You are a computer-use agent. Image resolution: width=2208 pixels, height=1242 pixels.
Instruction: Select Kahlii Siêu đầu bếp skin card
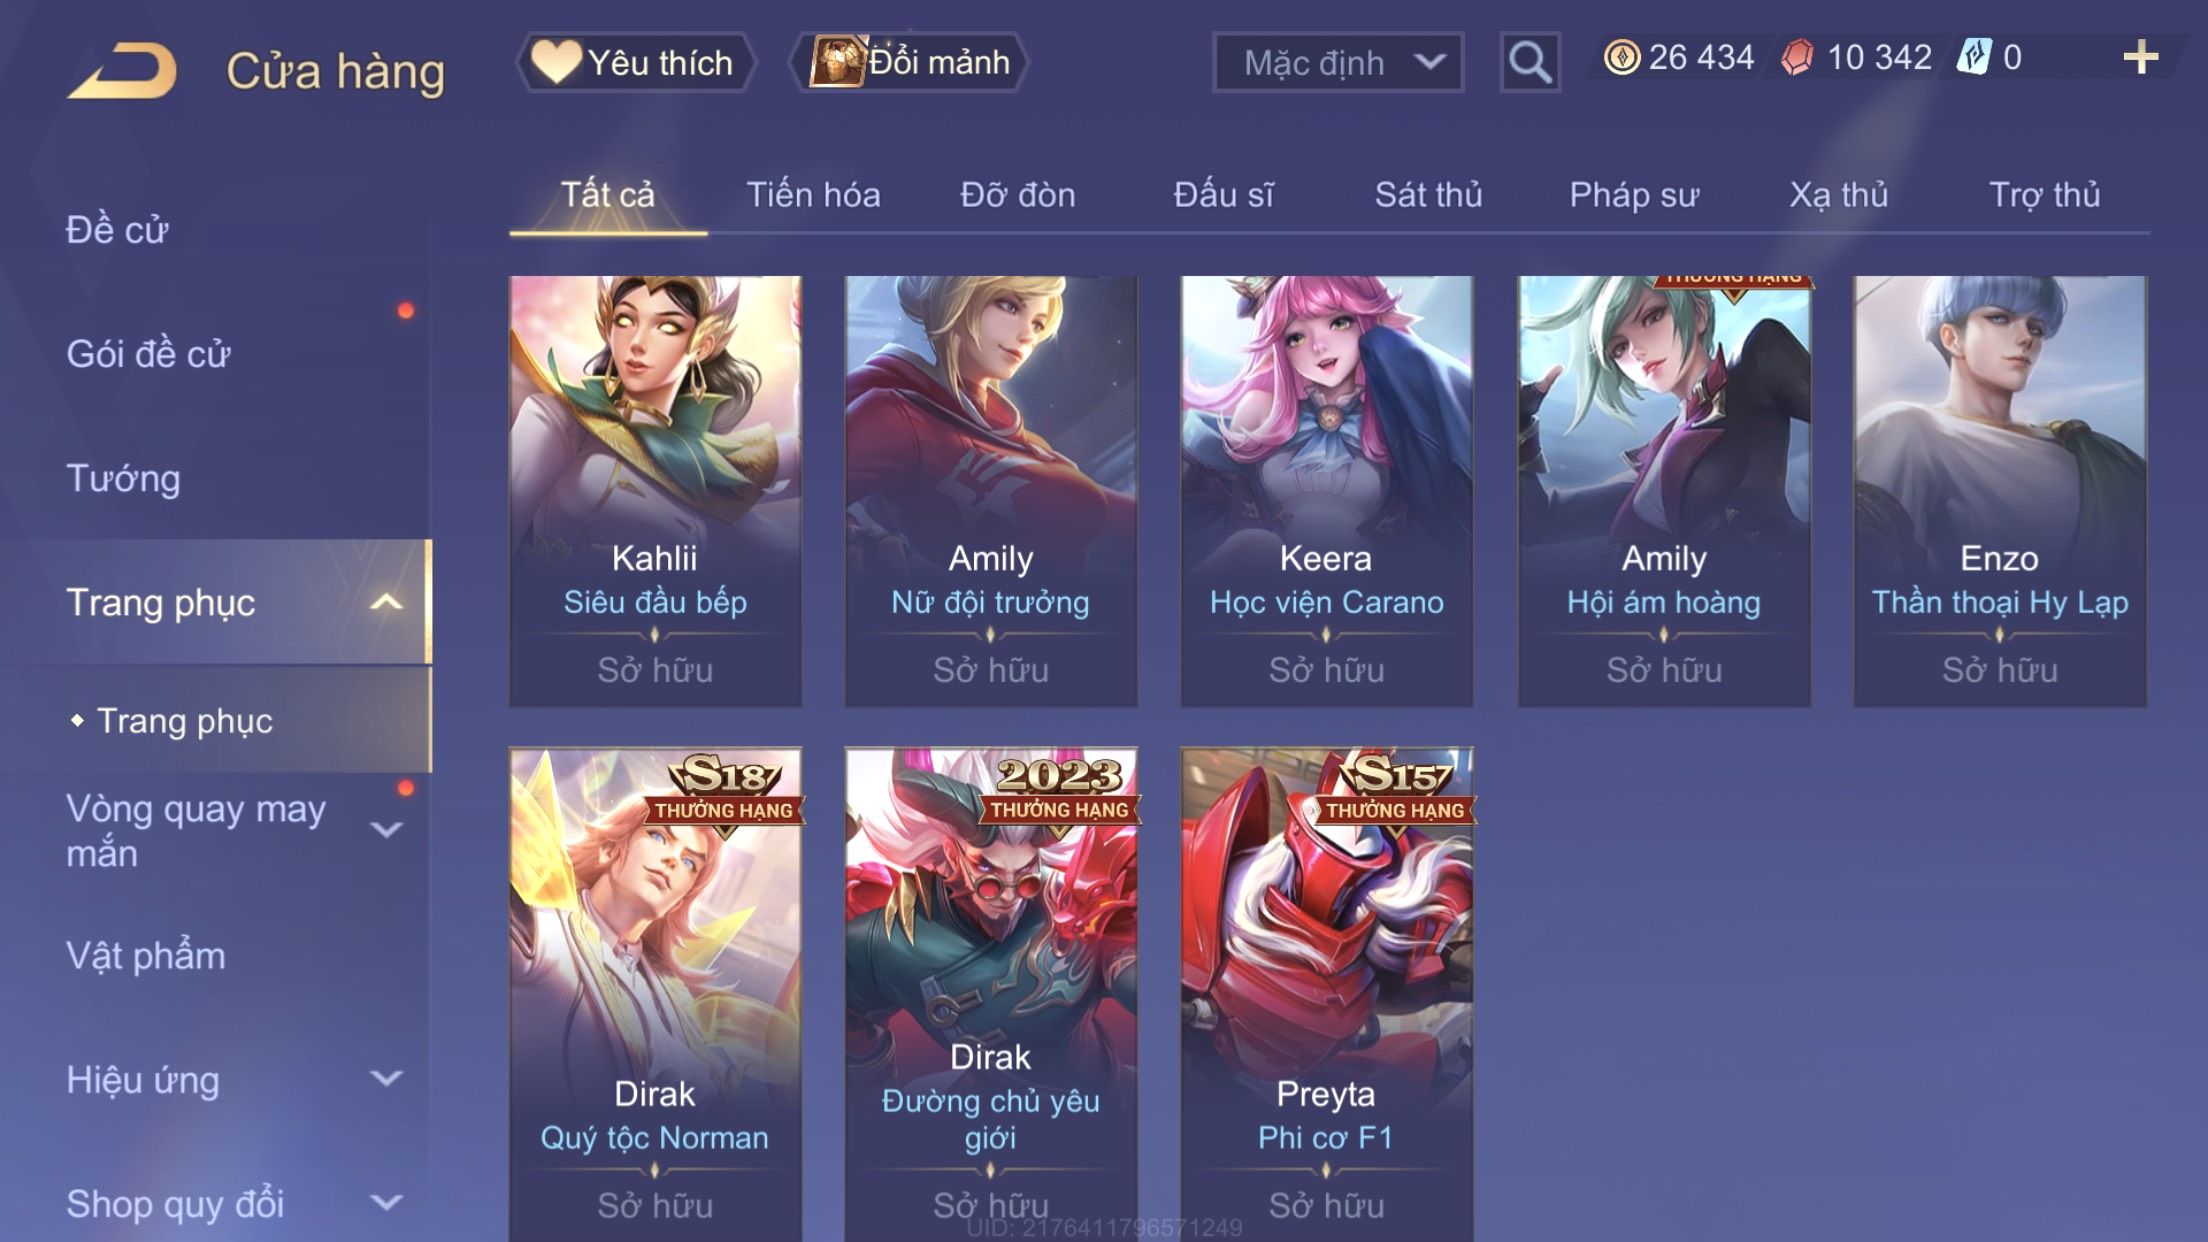point(655,491)
